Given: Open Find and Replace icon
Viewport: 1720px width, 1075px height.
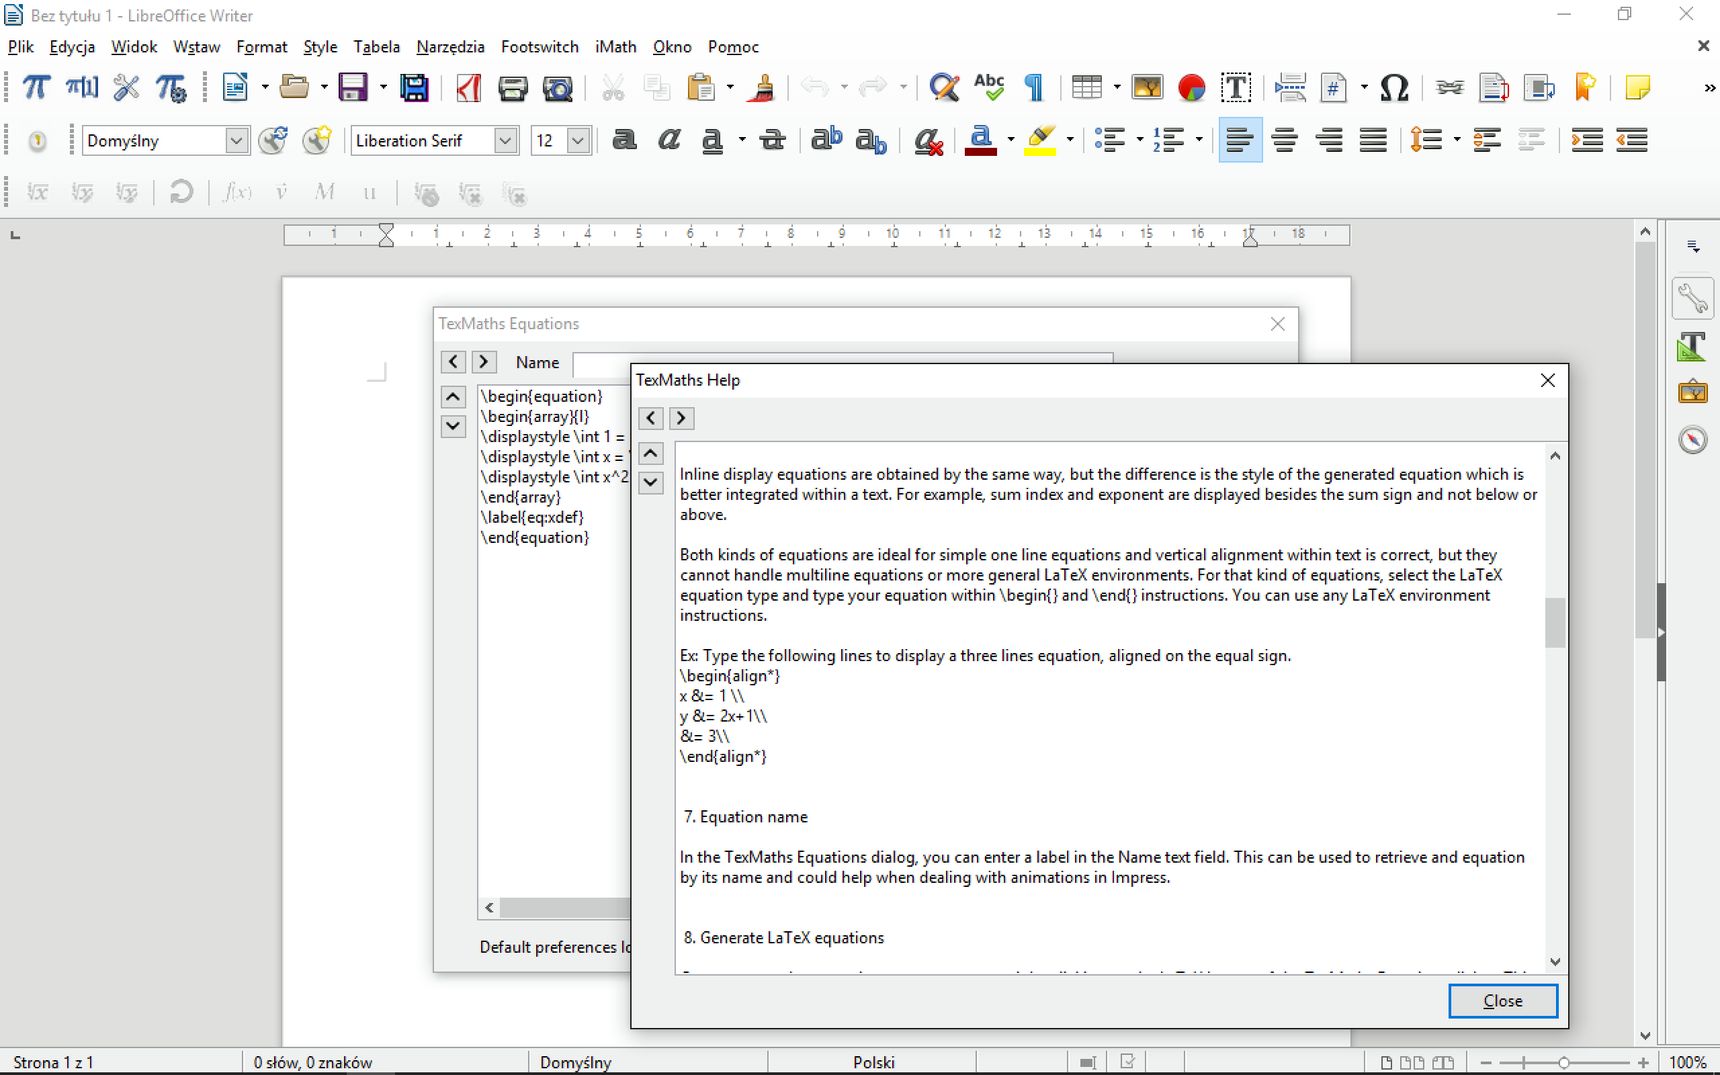Looking at the screenshot, I should pos(944,88).
